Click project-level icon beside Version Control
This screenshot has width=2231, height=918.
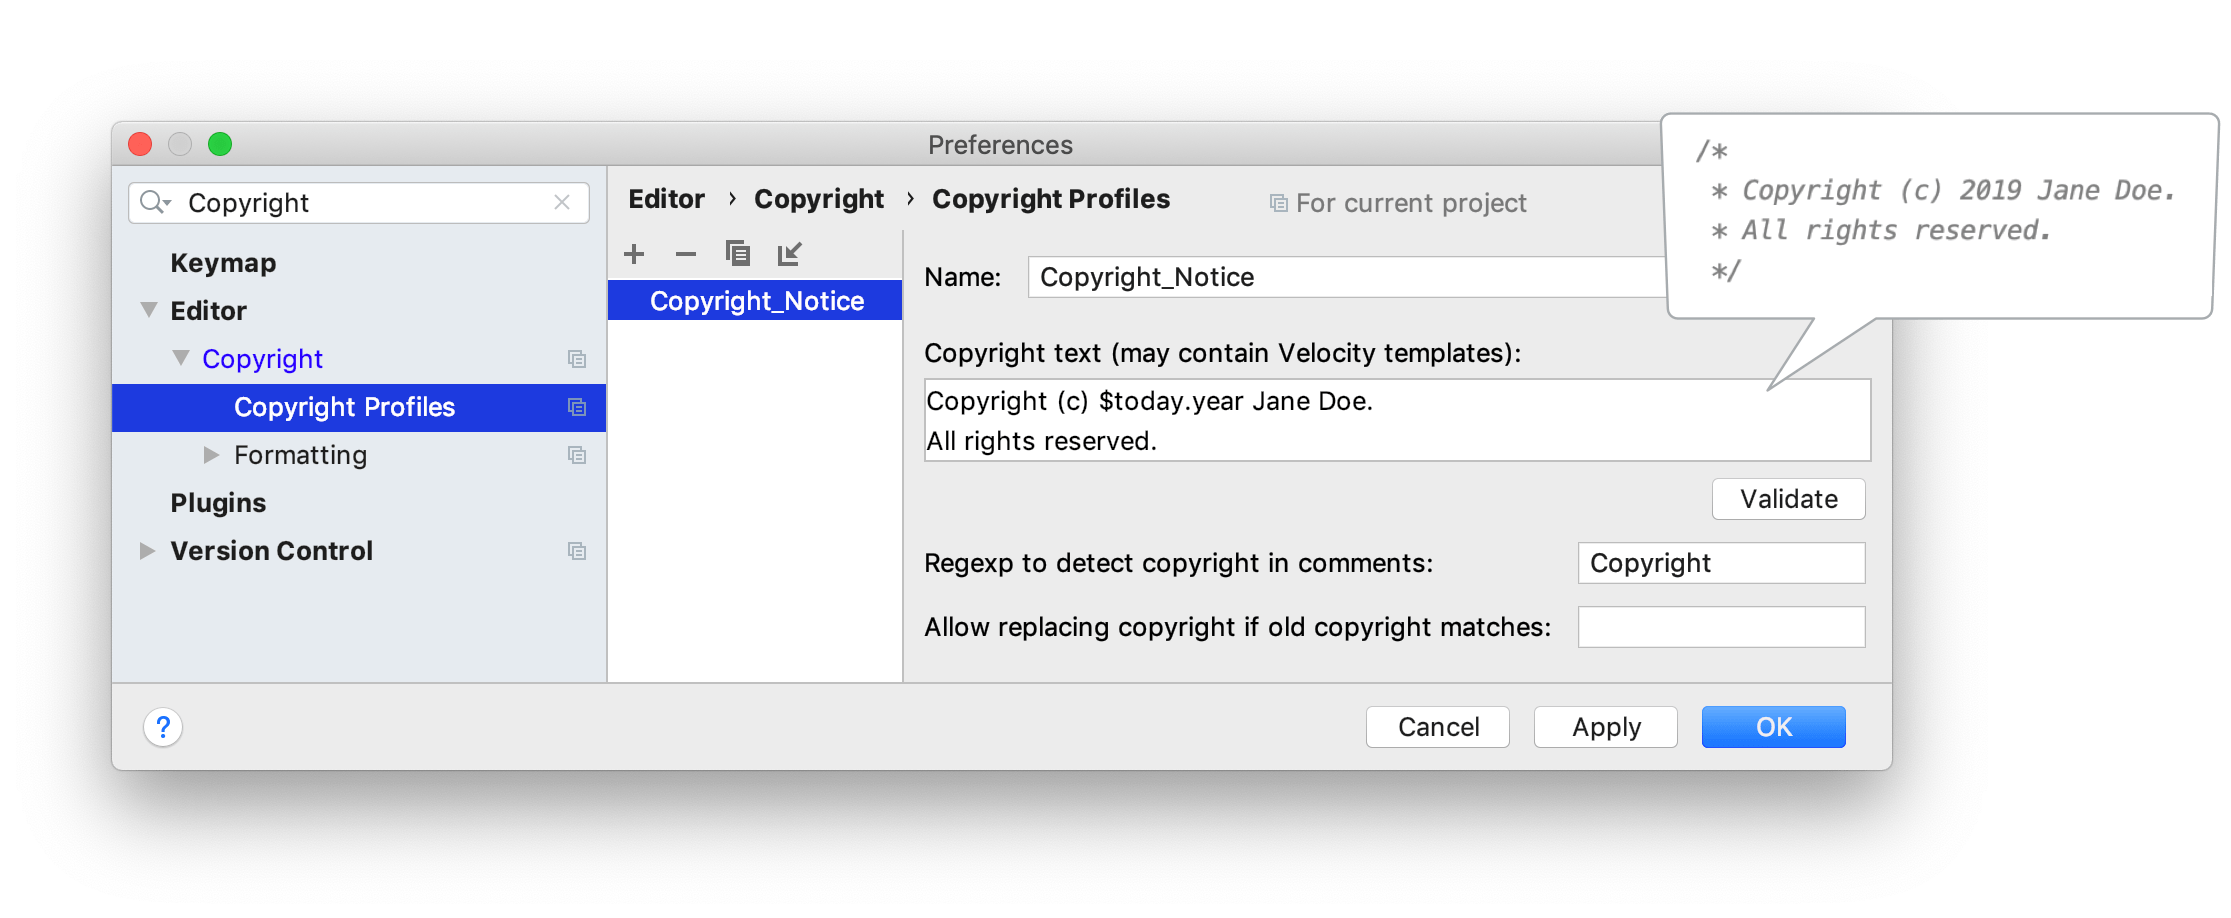(x=577, y=551)
